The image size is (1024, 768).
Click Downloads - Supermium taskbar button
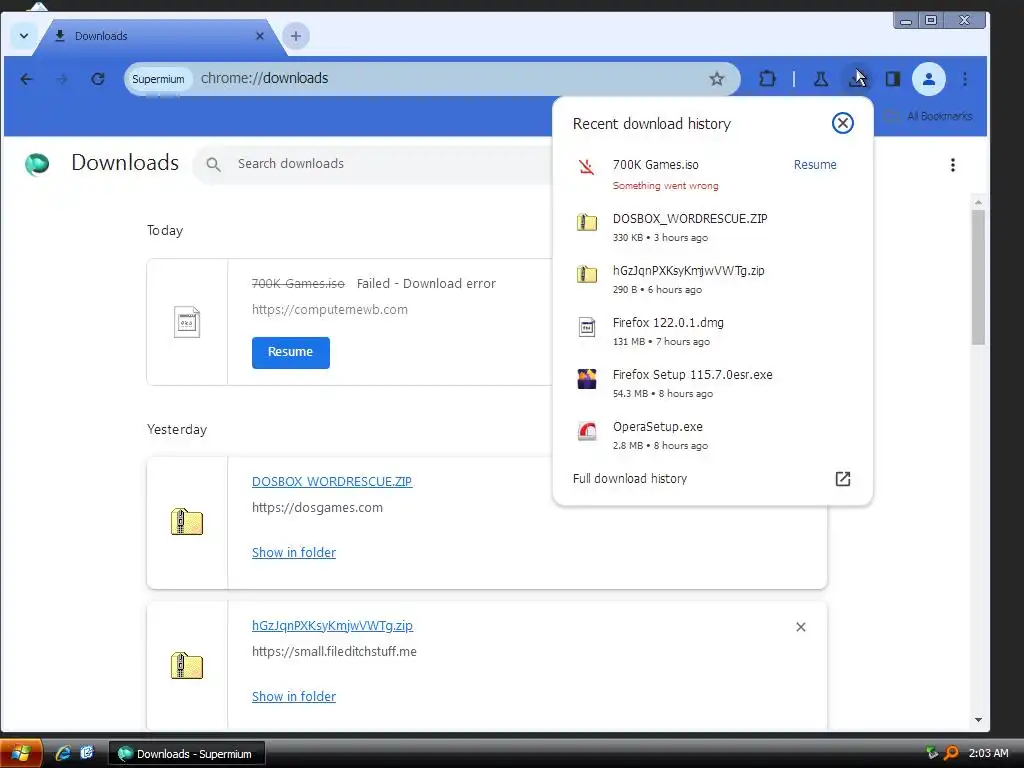click(187, 754)
